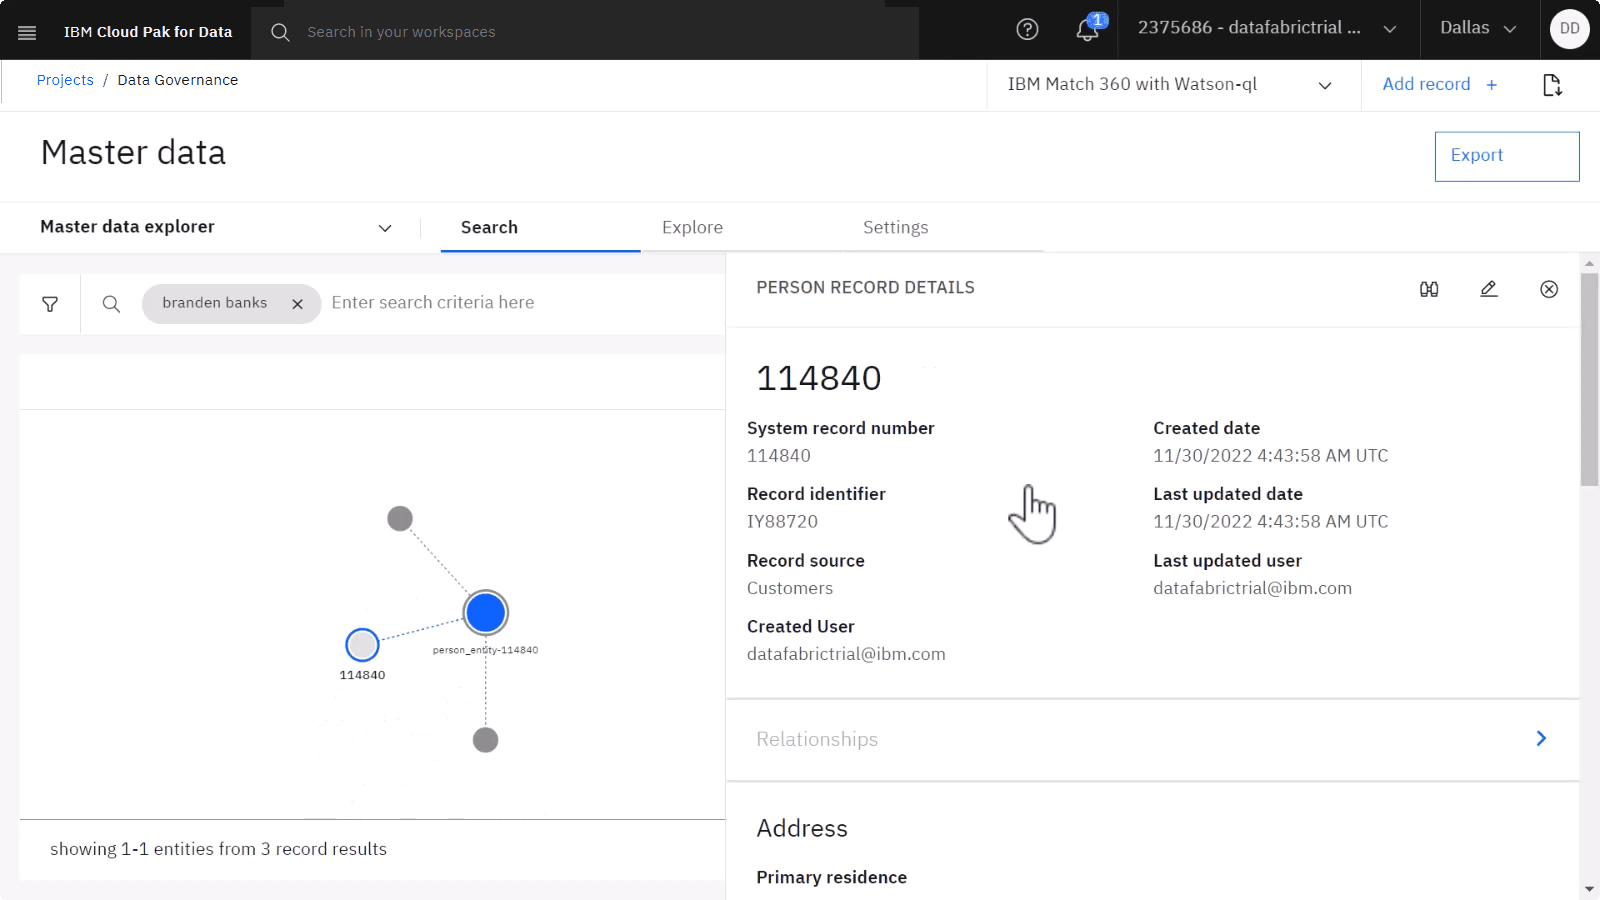The height and width of the screenshot is (900, 1600).
Task: Open the Dallas region dropdown
Action: point(1478,29)
